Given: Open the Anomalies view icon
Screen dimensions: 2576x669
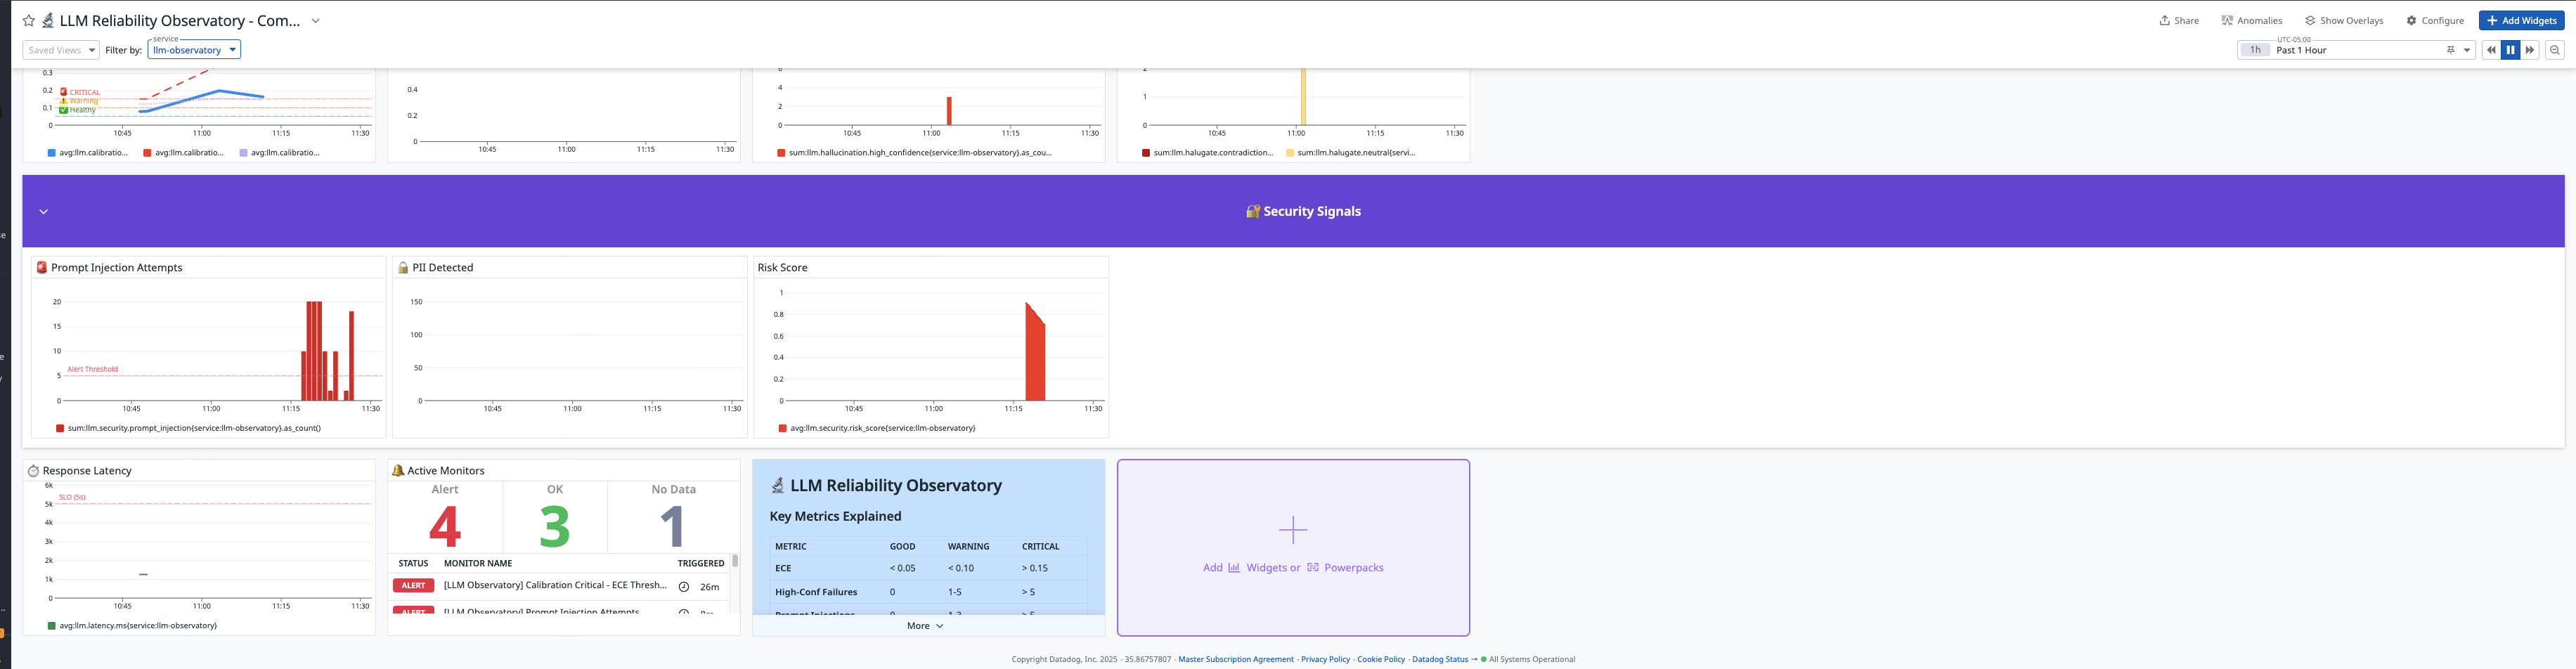Looking at the screenshot, I should 2227,21.
